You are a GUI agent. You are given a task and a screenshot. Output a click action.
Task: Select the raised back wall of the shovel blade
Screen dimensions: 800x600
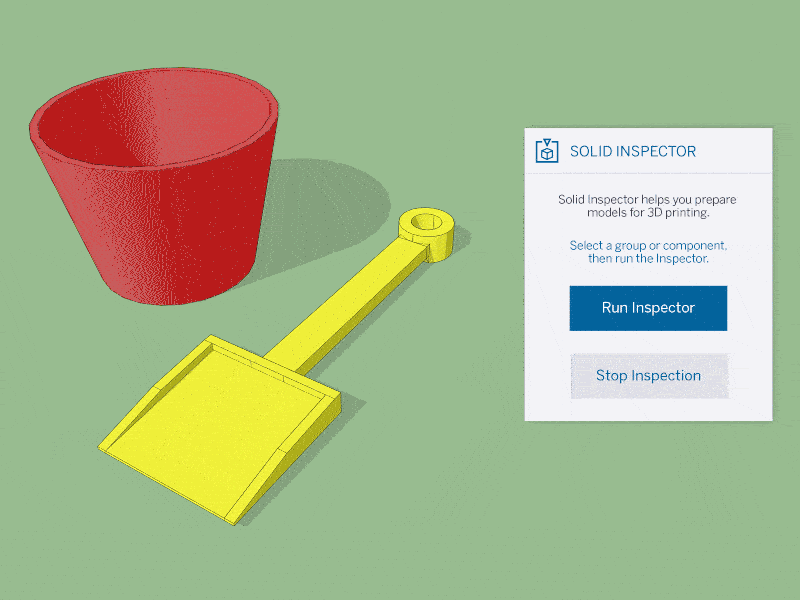[276, 363]
